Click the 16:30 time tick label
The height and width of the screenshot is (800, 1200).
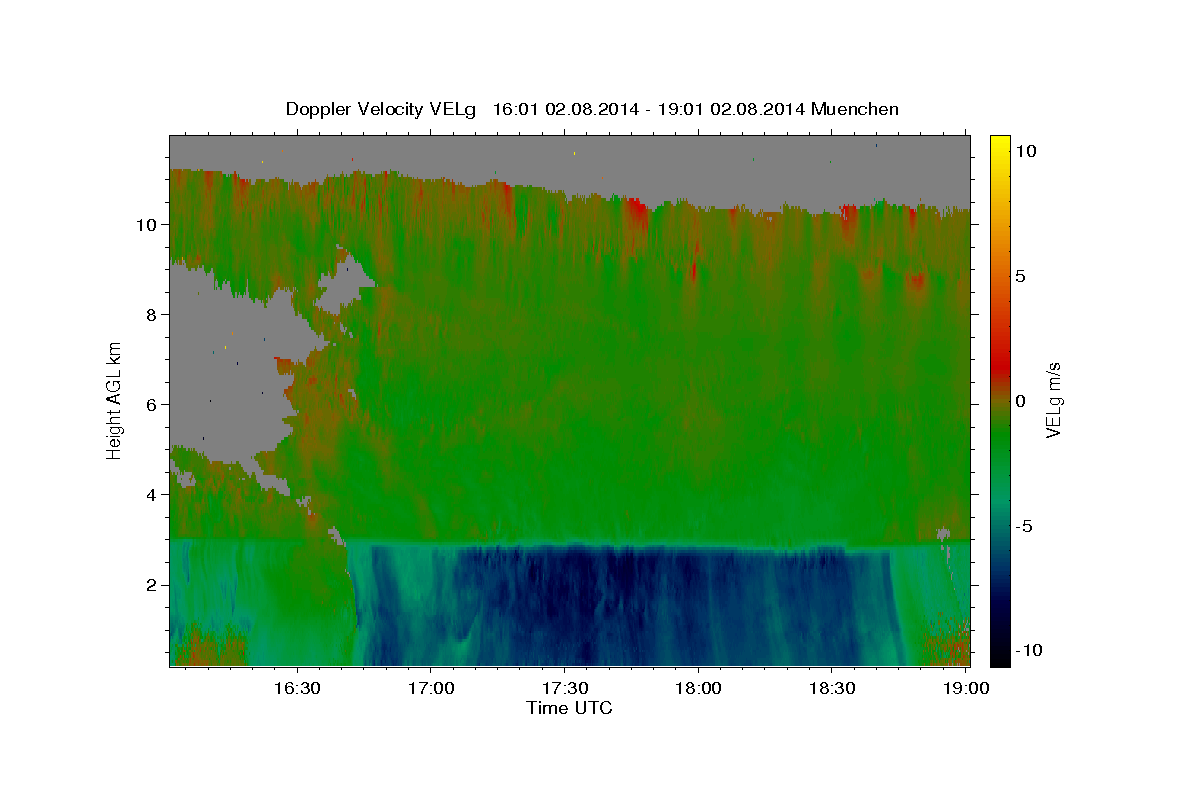[x=297, y=688]
